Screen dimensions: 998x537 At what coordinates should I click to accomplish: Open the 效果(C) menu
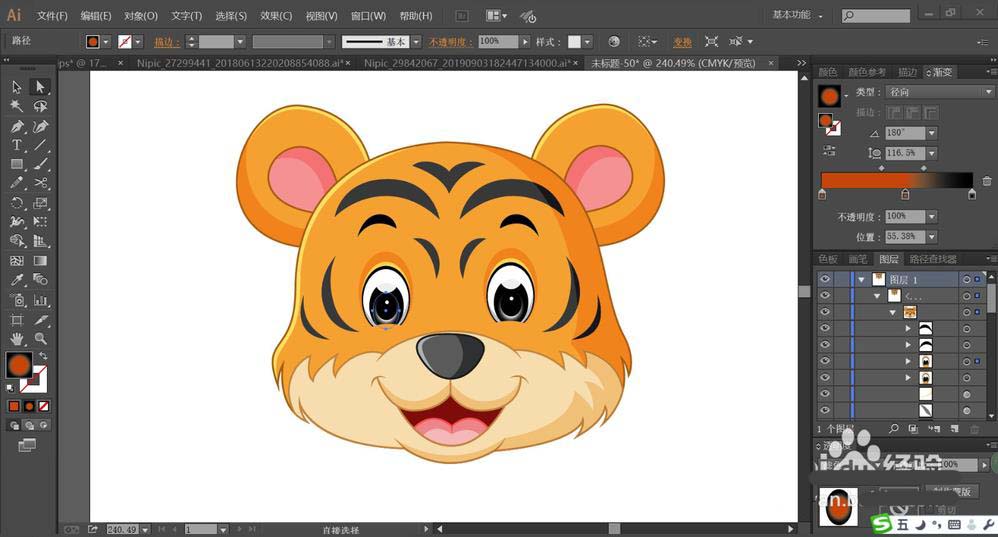pyautogui.click(x=276, y=16)
